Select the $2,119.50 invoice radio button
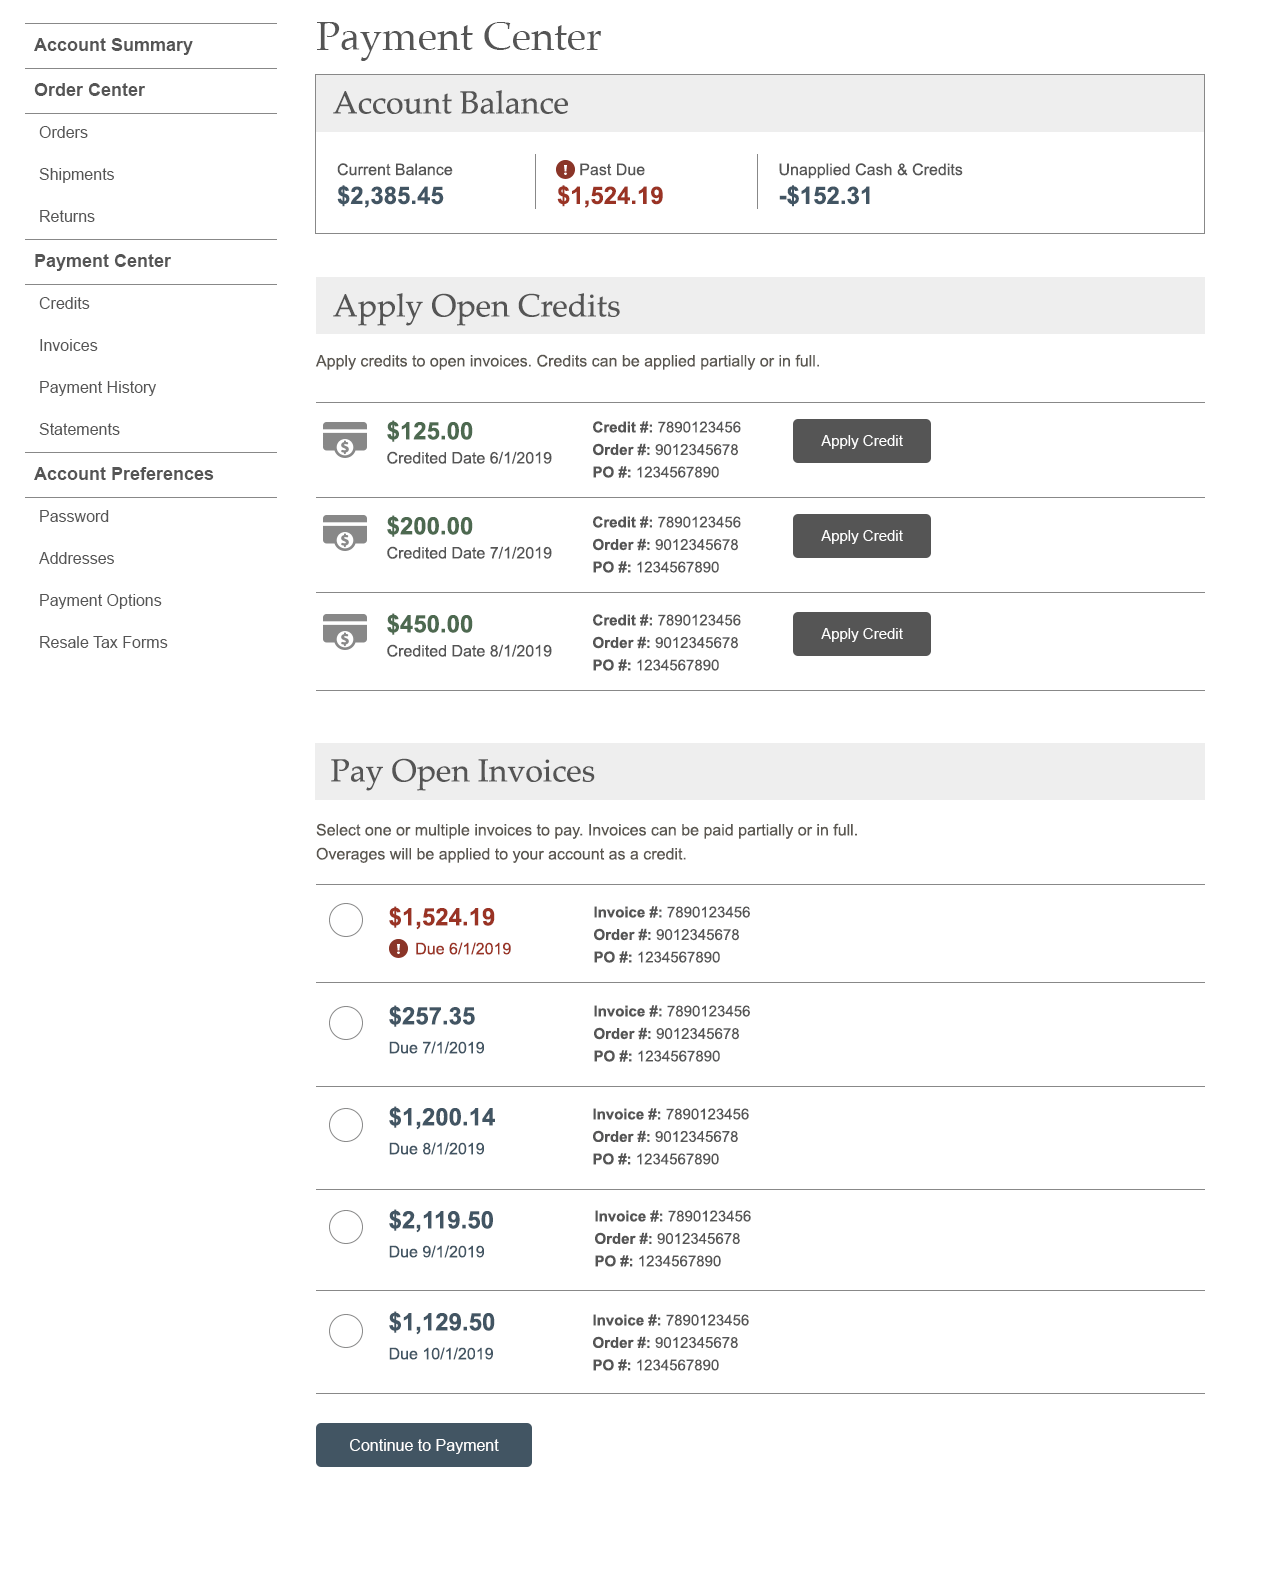This screenshot has height=1575, width=1280. [x=346, y=1227]
